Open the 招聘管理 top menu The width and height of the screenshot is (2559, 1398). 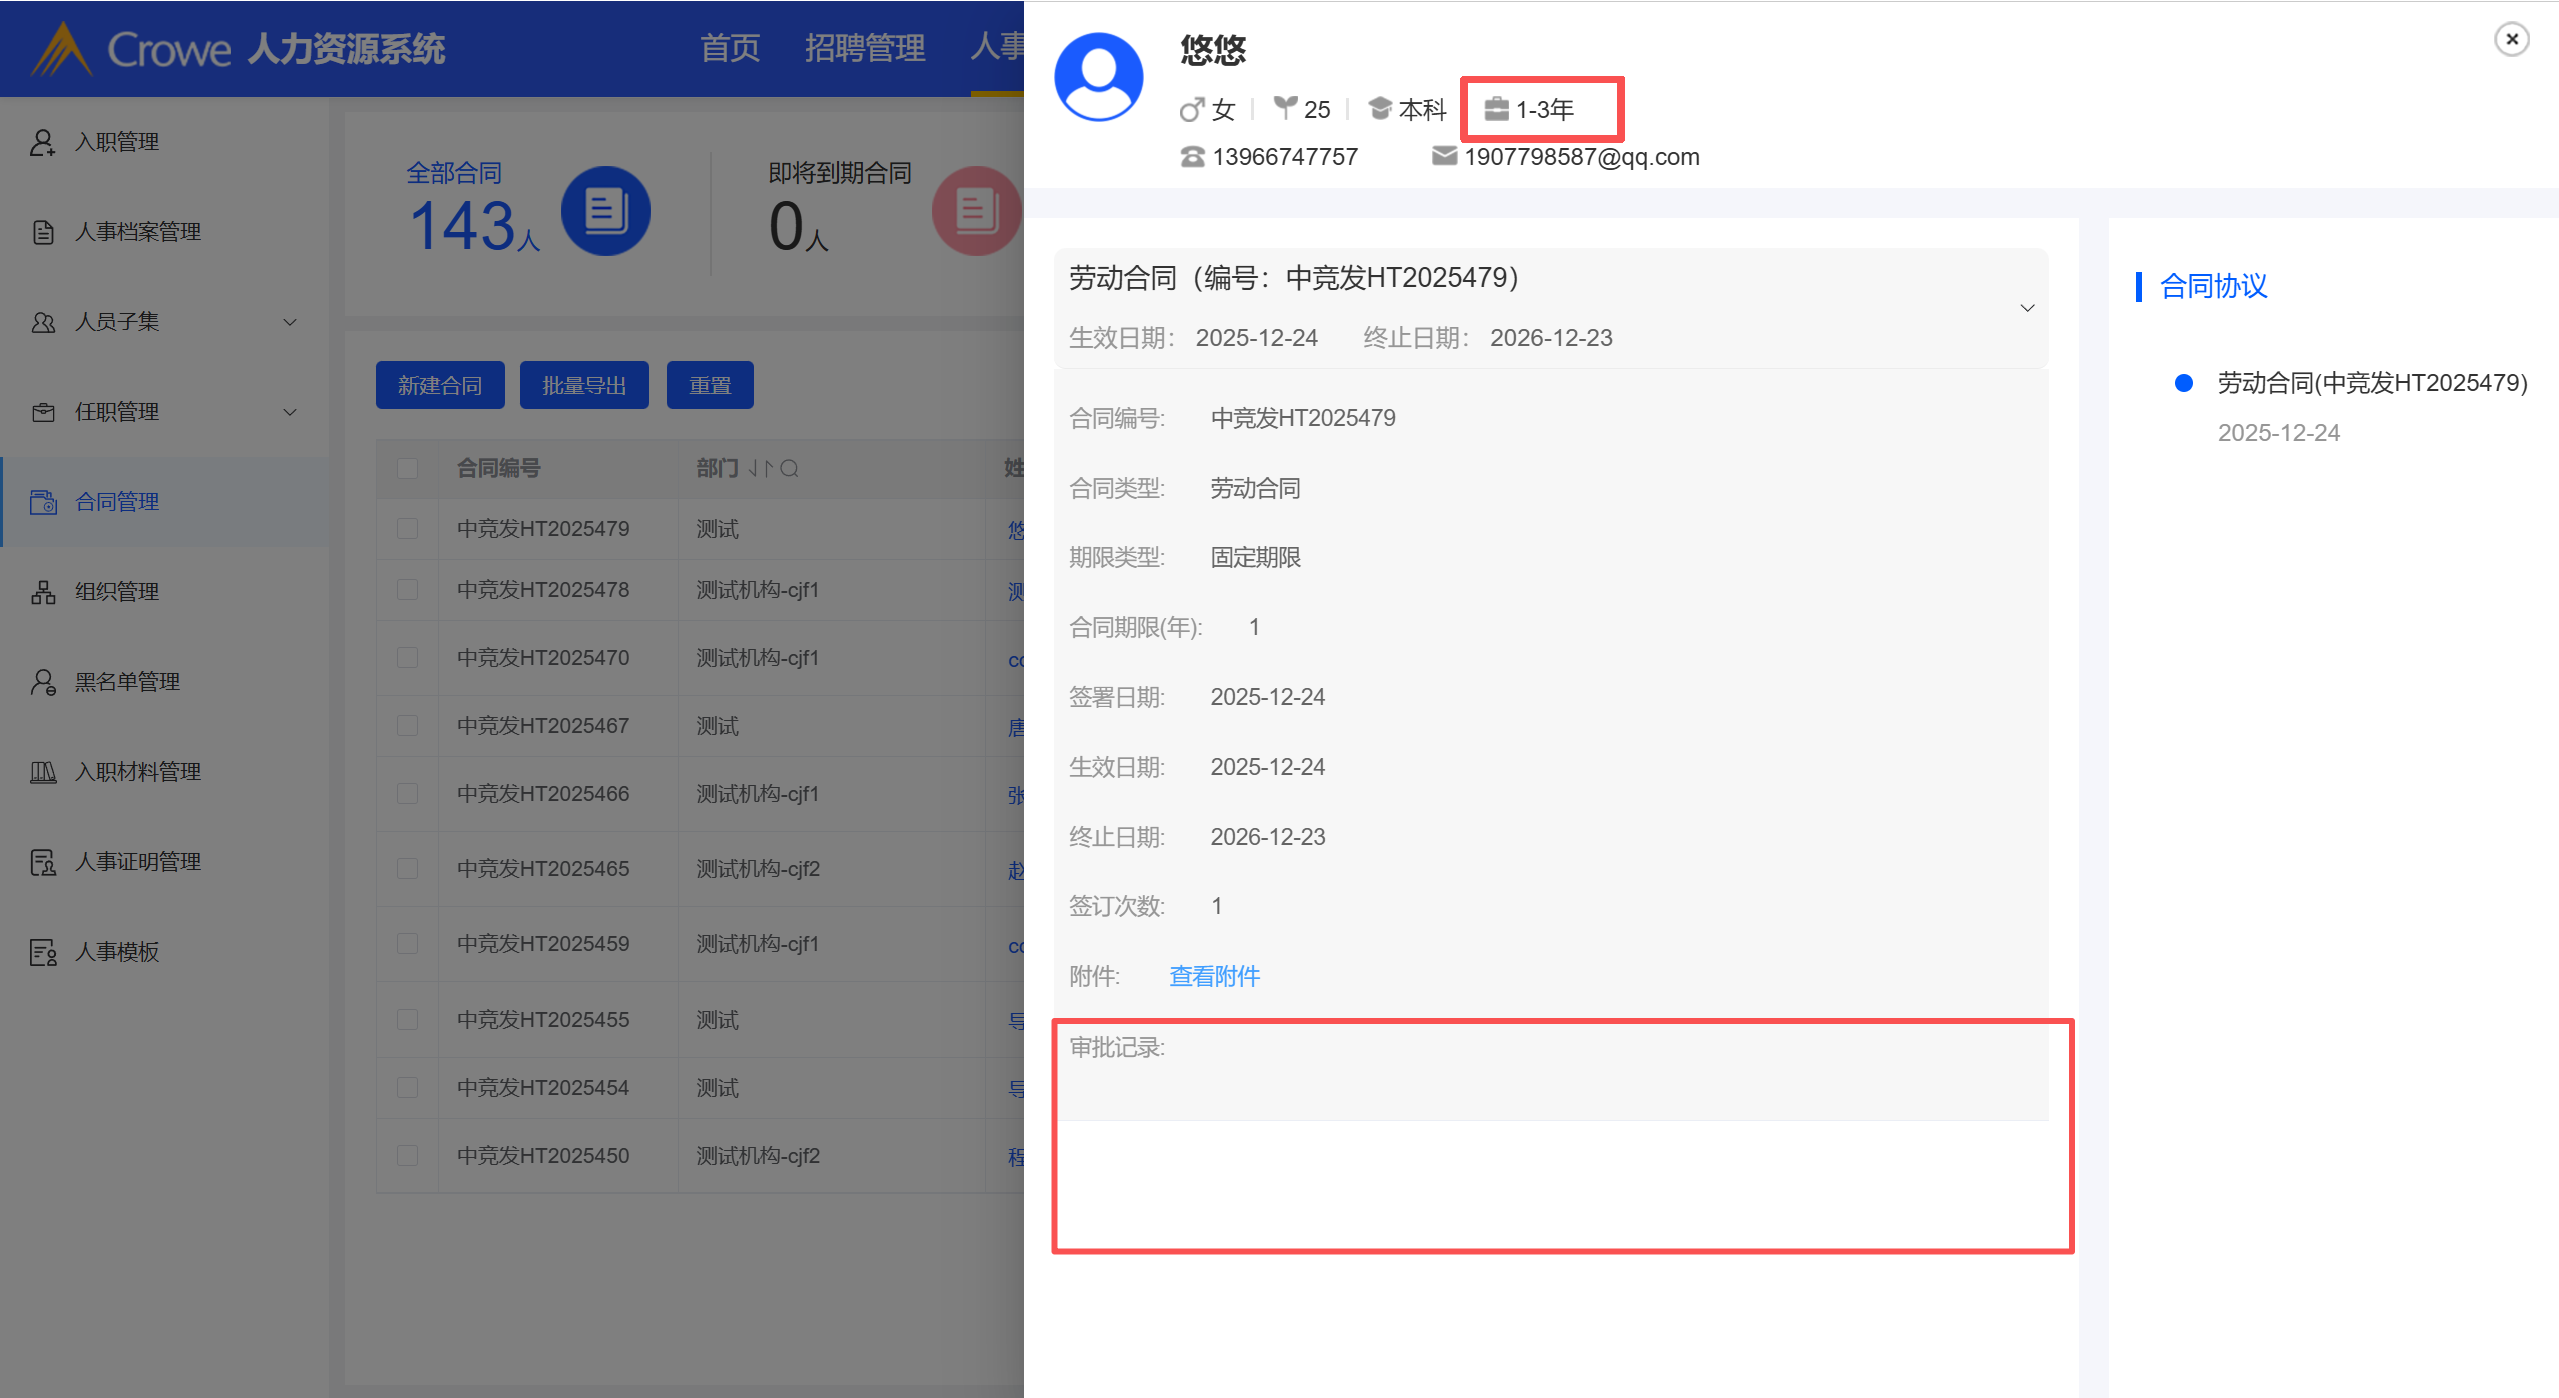pos(864,47)
